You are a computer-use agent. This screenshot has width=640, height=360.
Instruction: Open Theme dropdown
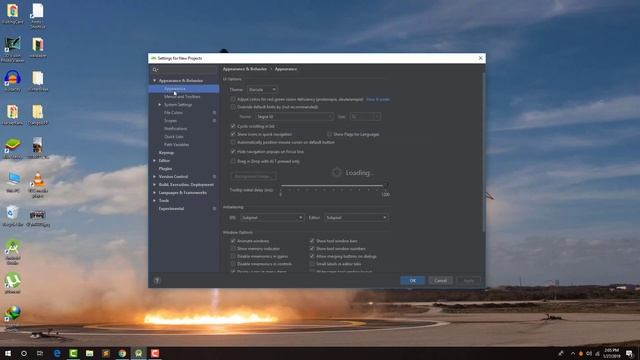tap(262, 89)
